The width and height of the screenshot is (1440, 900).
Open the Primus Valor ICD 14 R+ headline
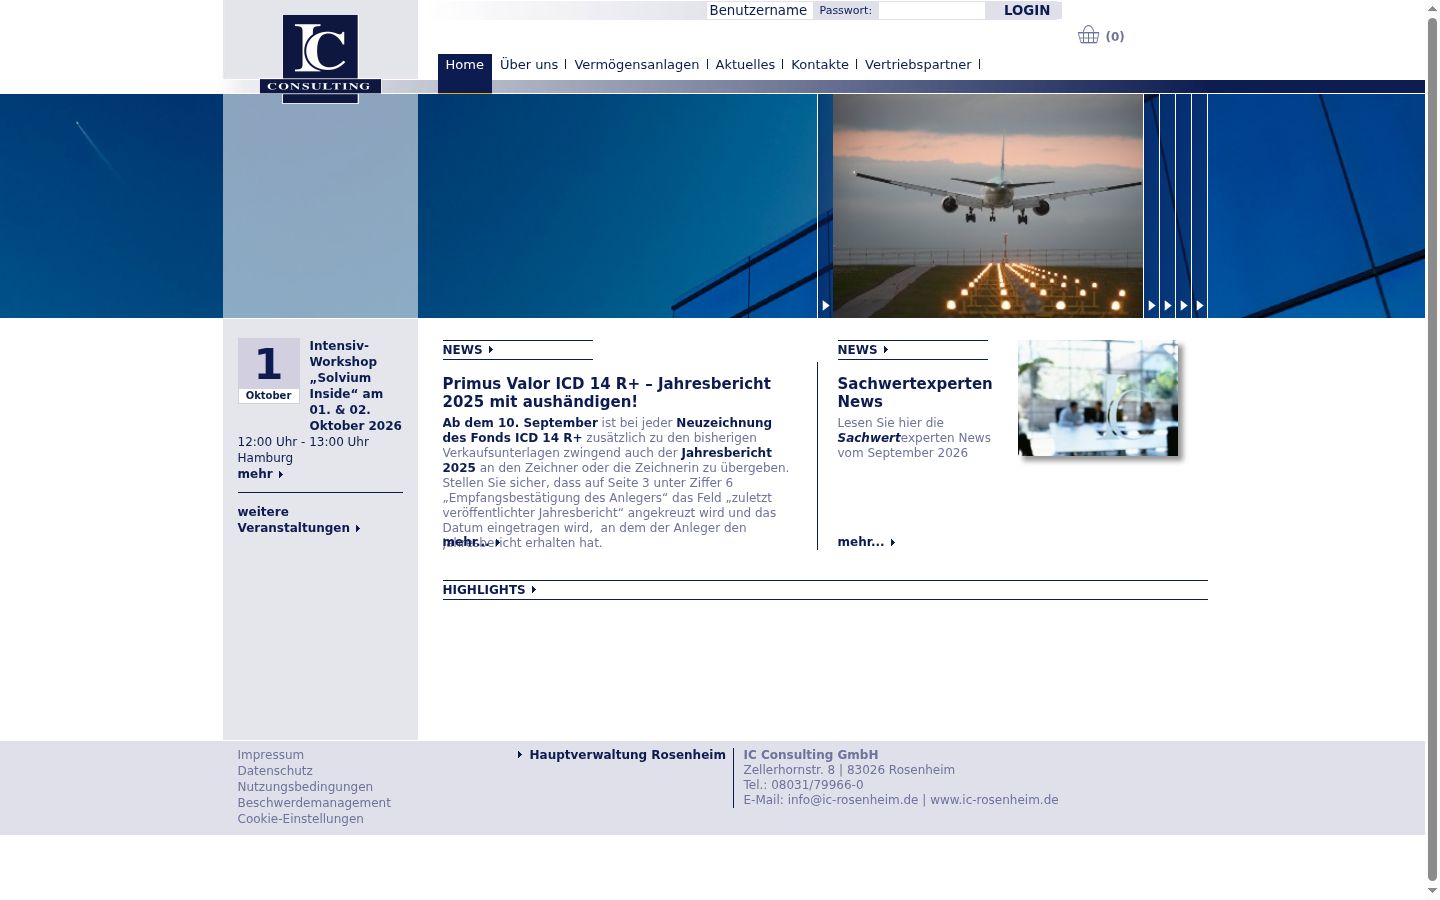(607, 393)
